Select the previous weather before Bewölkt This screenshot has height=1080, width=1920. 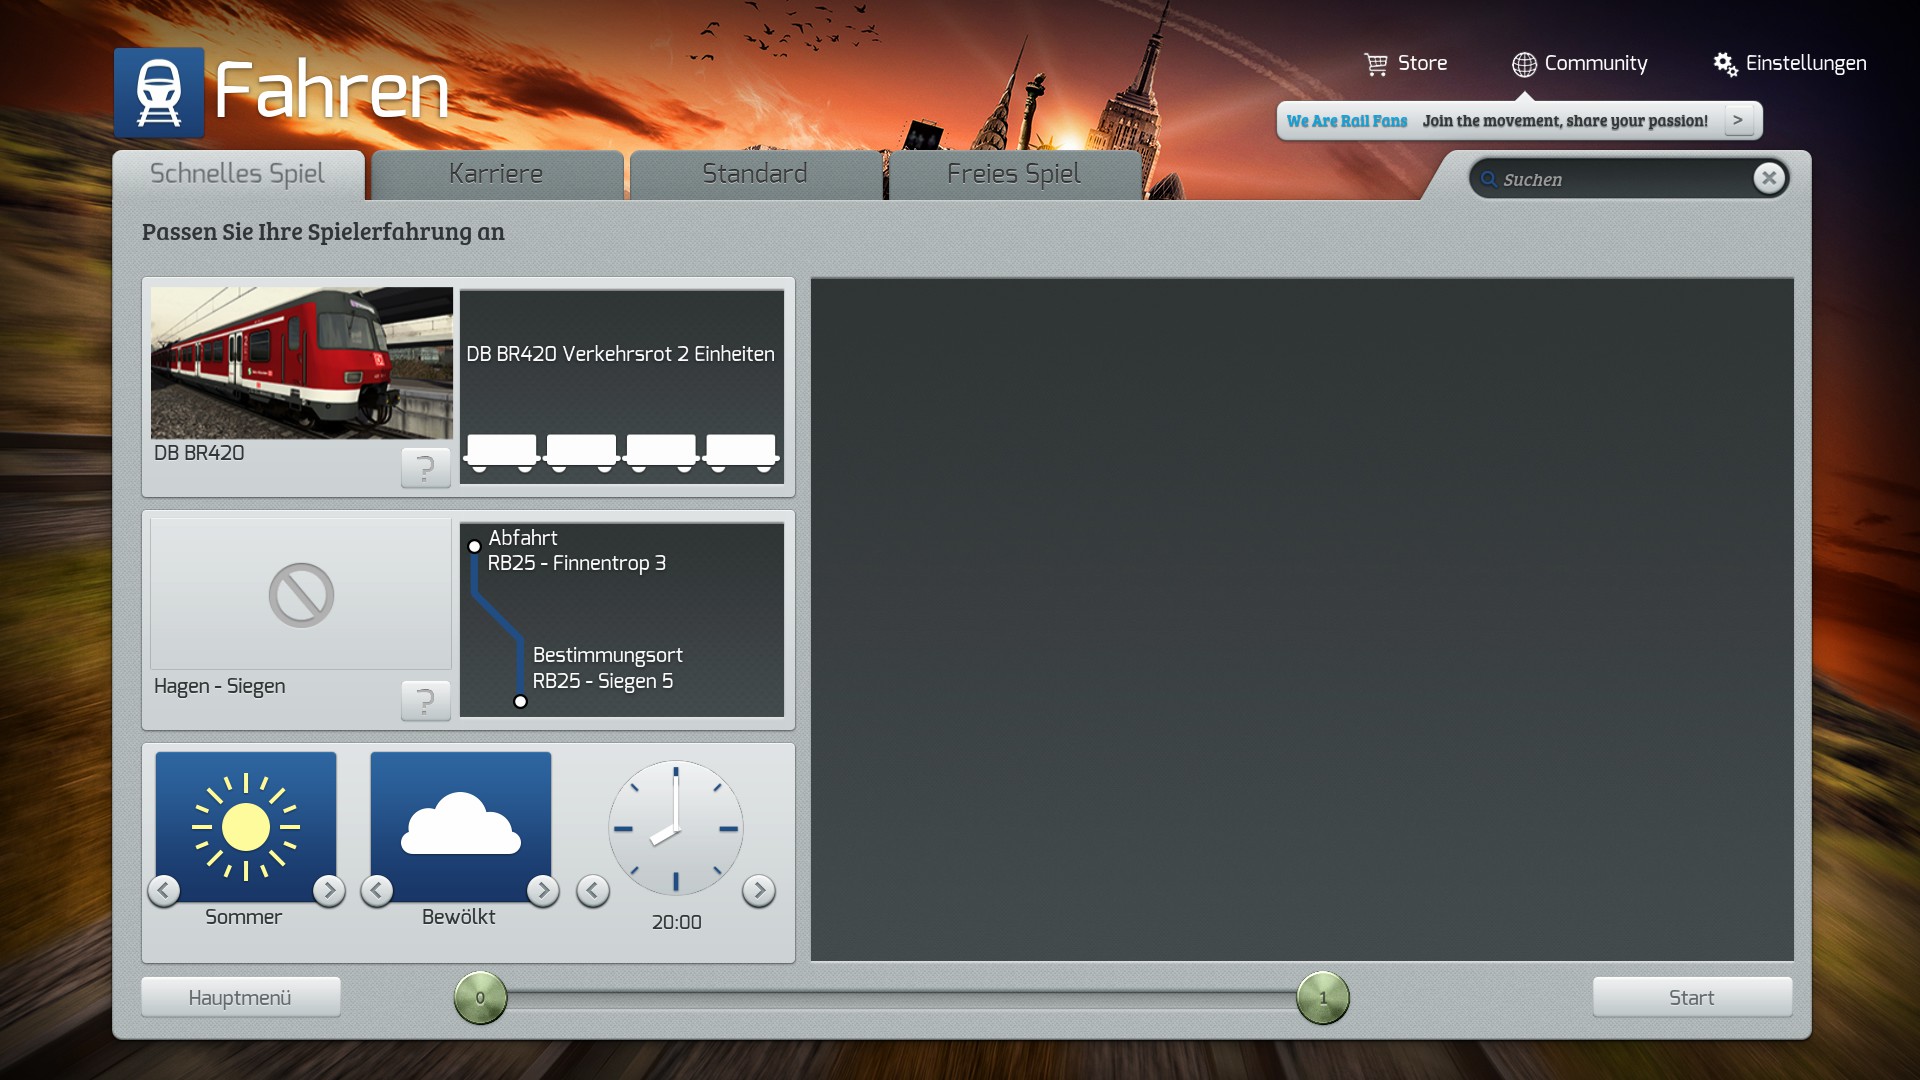pyautogui.click(x=377, y=890)
